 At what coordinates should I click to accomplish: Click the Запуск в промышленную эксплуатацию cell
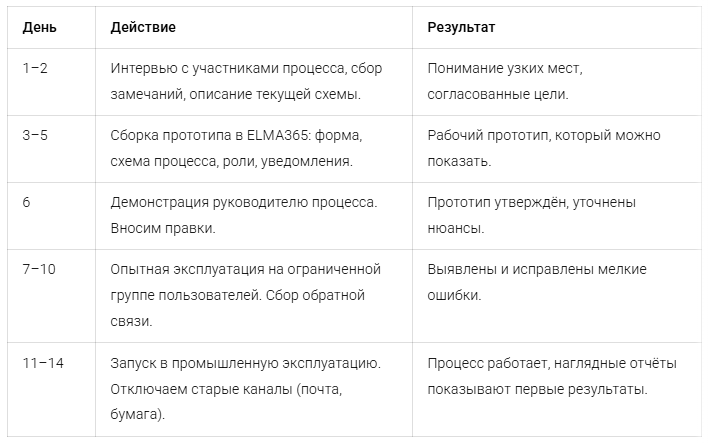tap(254, 390)
